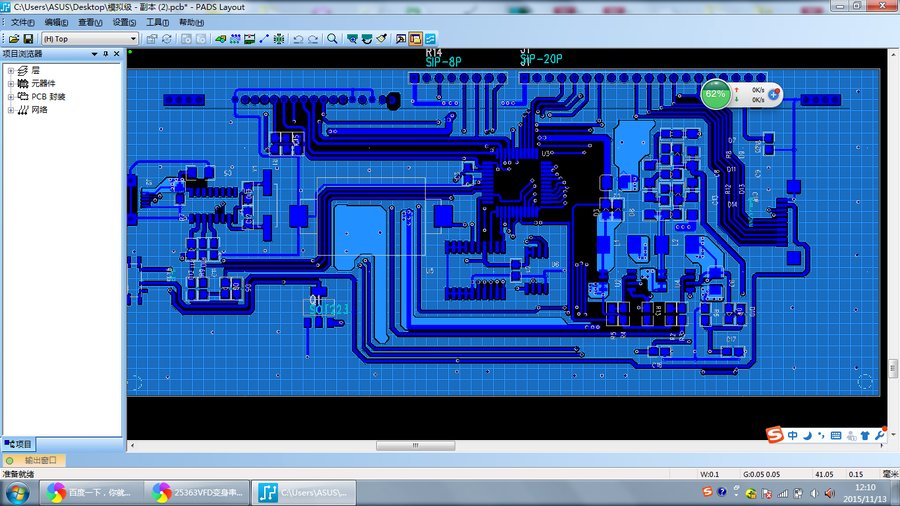Screen dimensions: 900x506
Task: Click the 输出窗口 button
Action: coord(33,460)
